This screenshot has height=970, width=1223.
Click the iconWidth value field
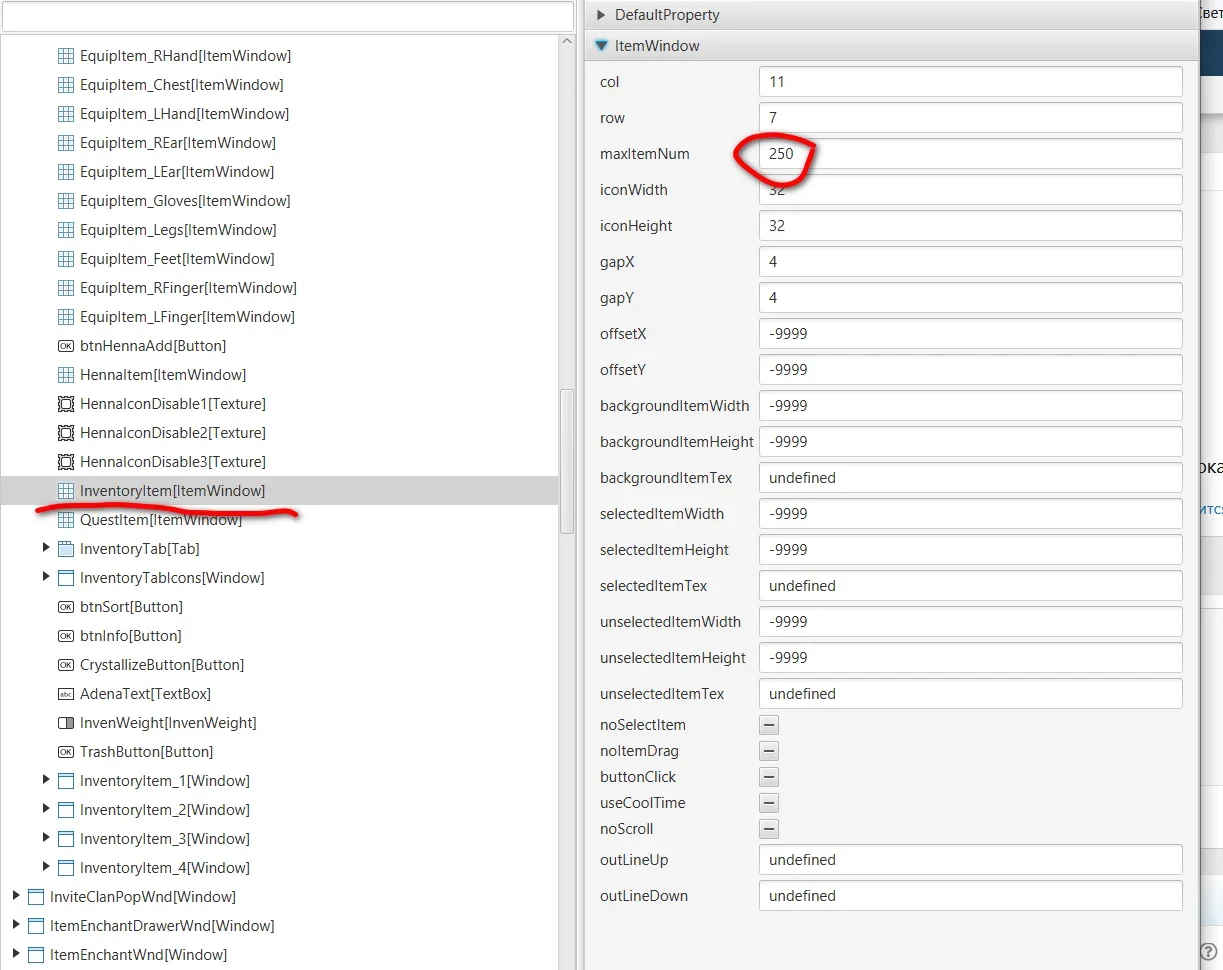click(x=970, y=190)
